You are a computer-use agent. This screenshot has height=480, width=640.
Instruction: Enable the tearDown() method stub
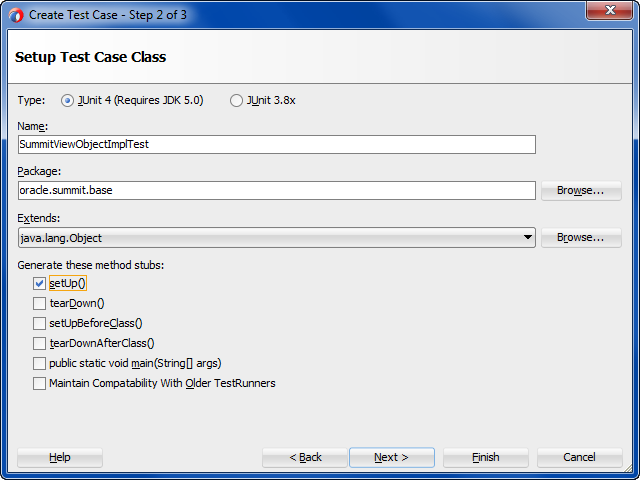coord(39,303)
